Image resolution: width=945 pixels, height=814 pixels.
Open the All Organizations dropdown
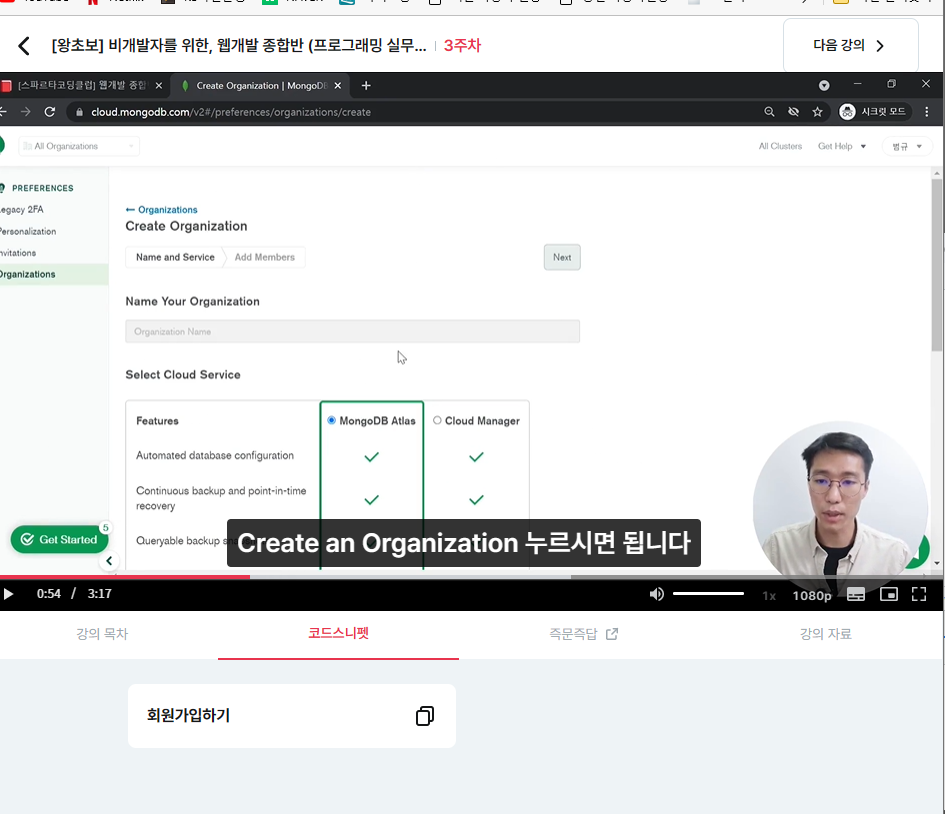(79, 146)
